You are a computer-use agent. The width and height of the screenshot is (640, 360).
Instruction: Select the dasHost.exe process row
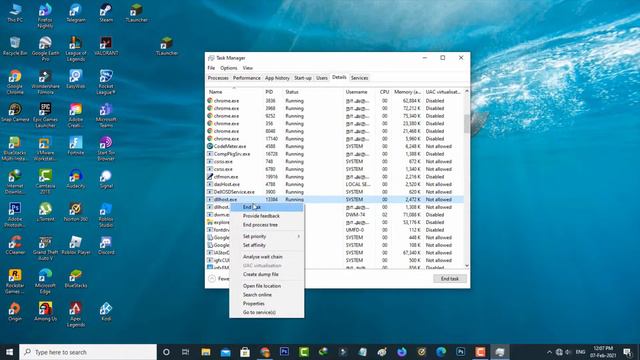point(335,184)
